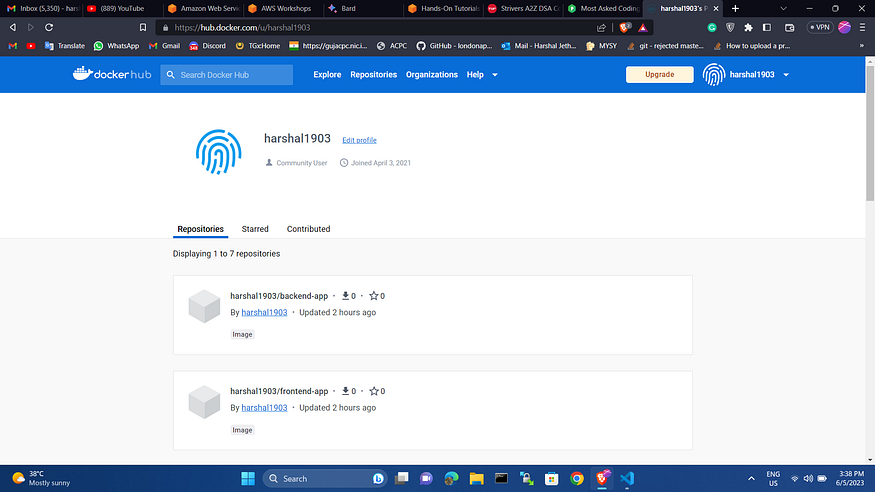This screenshot has width=875, height=492.
Task: Open the extensions puzzle piece icon
Action: pyautogui.click(x=748, y=27)
